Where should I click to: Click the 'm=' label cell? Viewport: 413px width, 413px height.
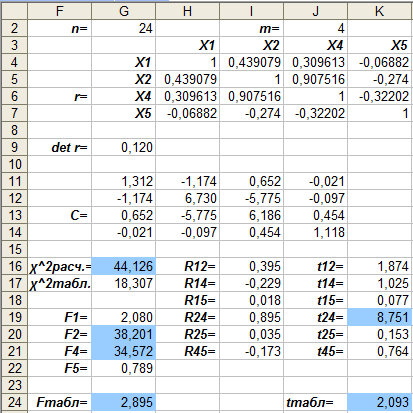[251, 28]
